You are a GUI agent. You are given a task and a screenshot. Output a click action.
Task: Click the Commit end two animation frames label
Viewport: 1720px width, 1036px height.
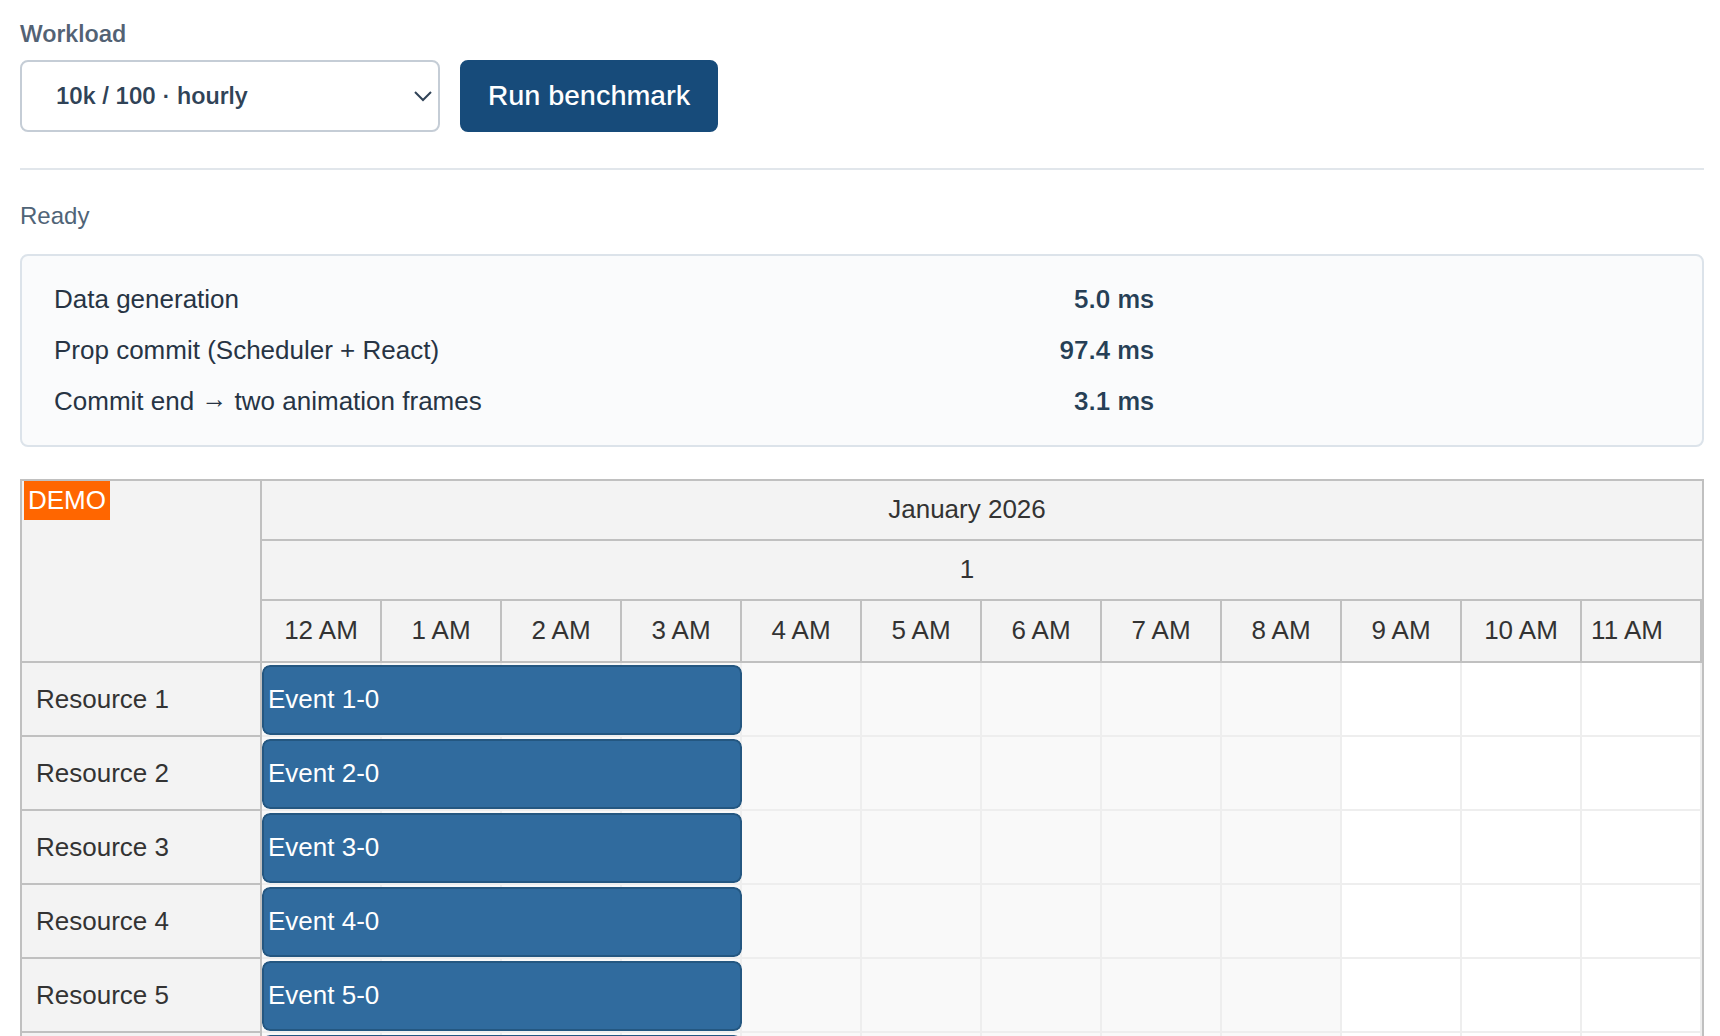pos(268,402)
